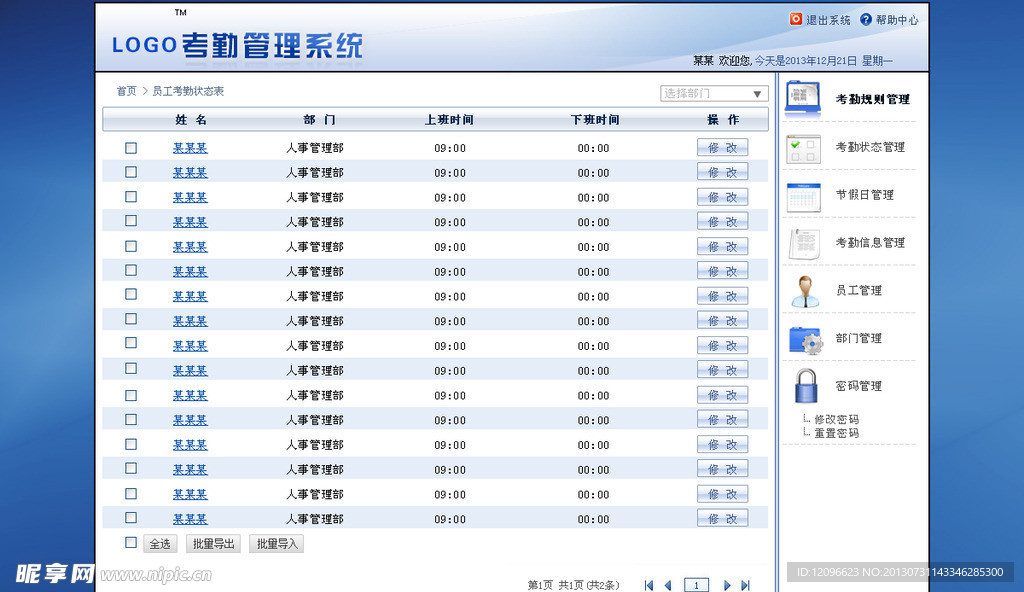Tick the last table row checkbox
The image size is (1024, 592).
[131, 518]
